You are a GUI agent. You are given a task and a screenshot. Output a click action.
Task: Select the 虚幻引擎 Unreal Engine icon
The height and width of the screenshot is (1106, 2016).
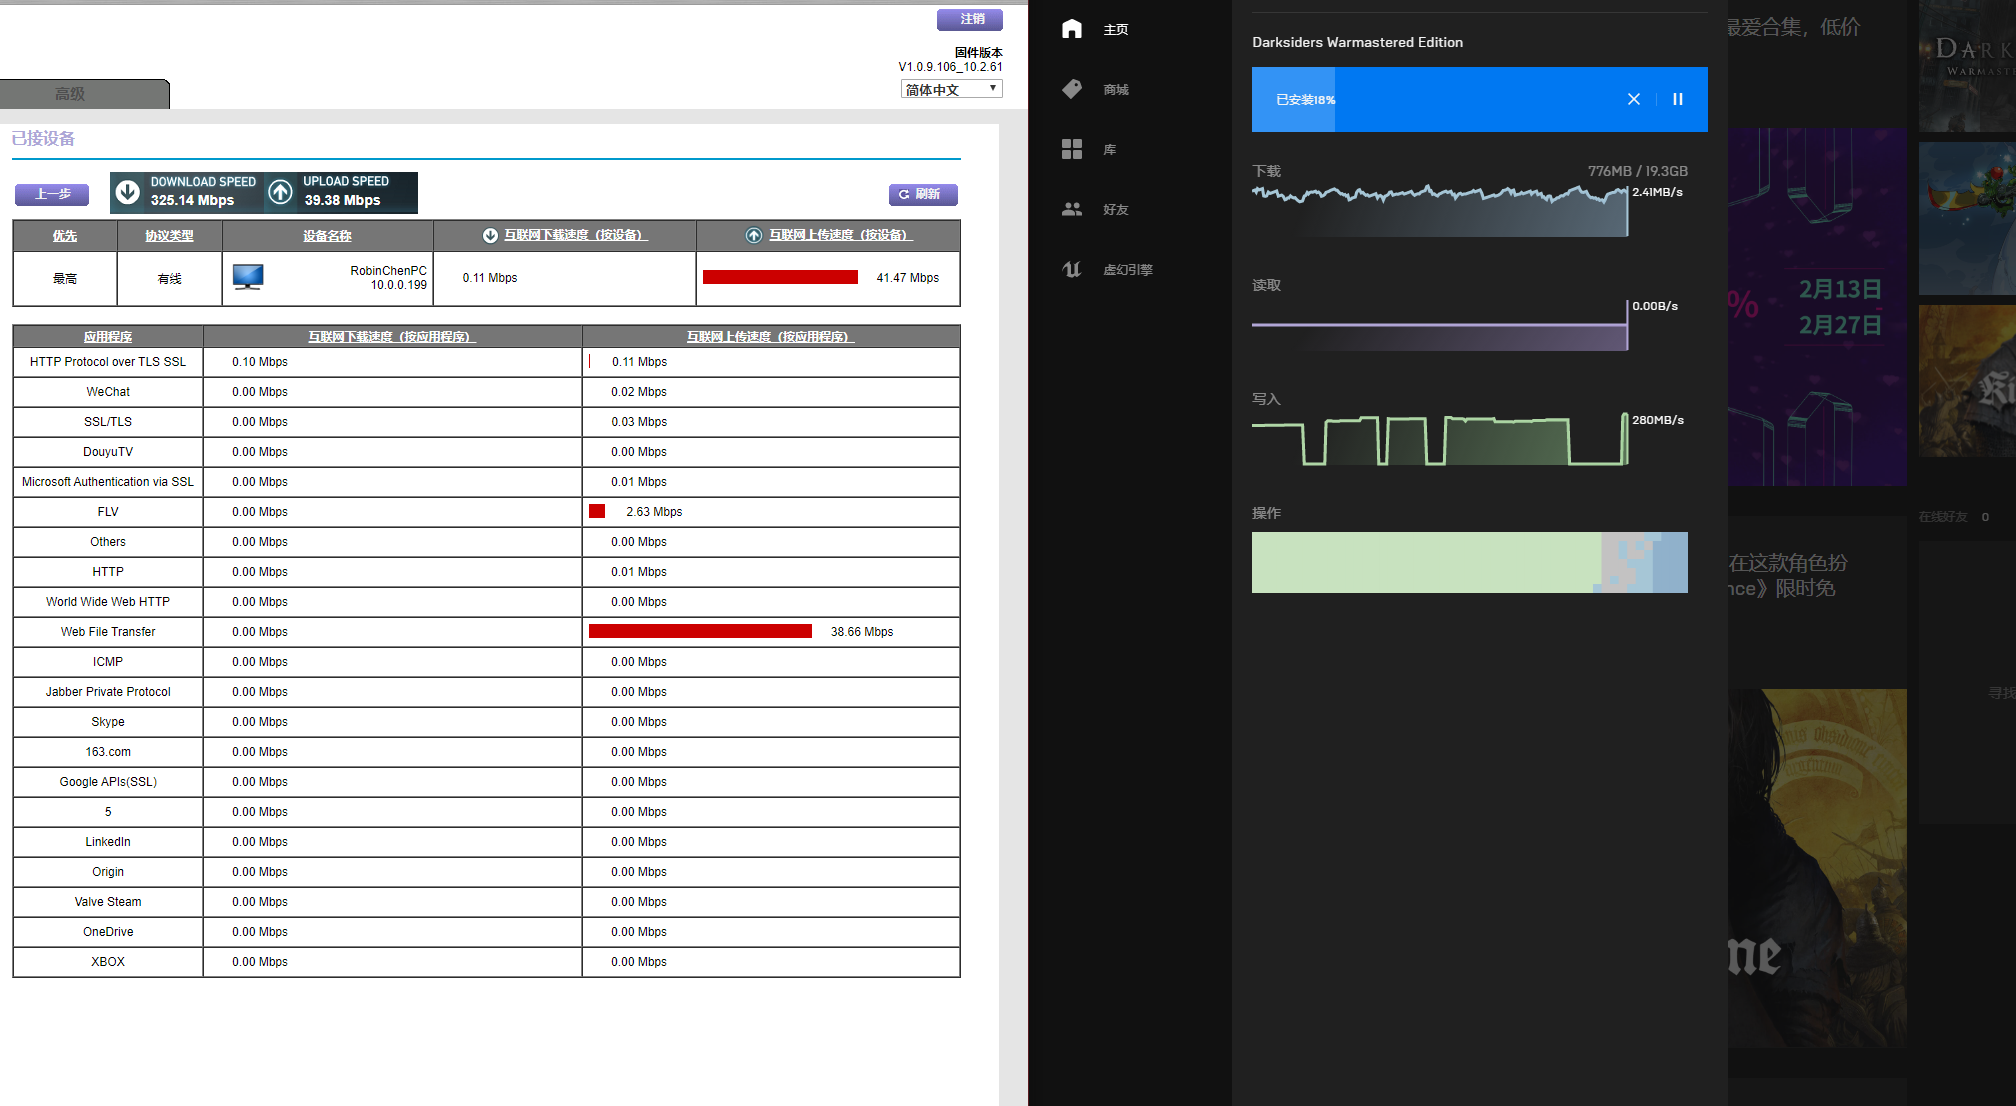[1071, 269]
